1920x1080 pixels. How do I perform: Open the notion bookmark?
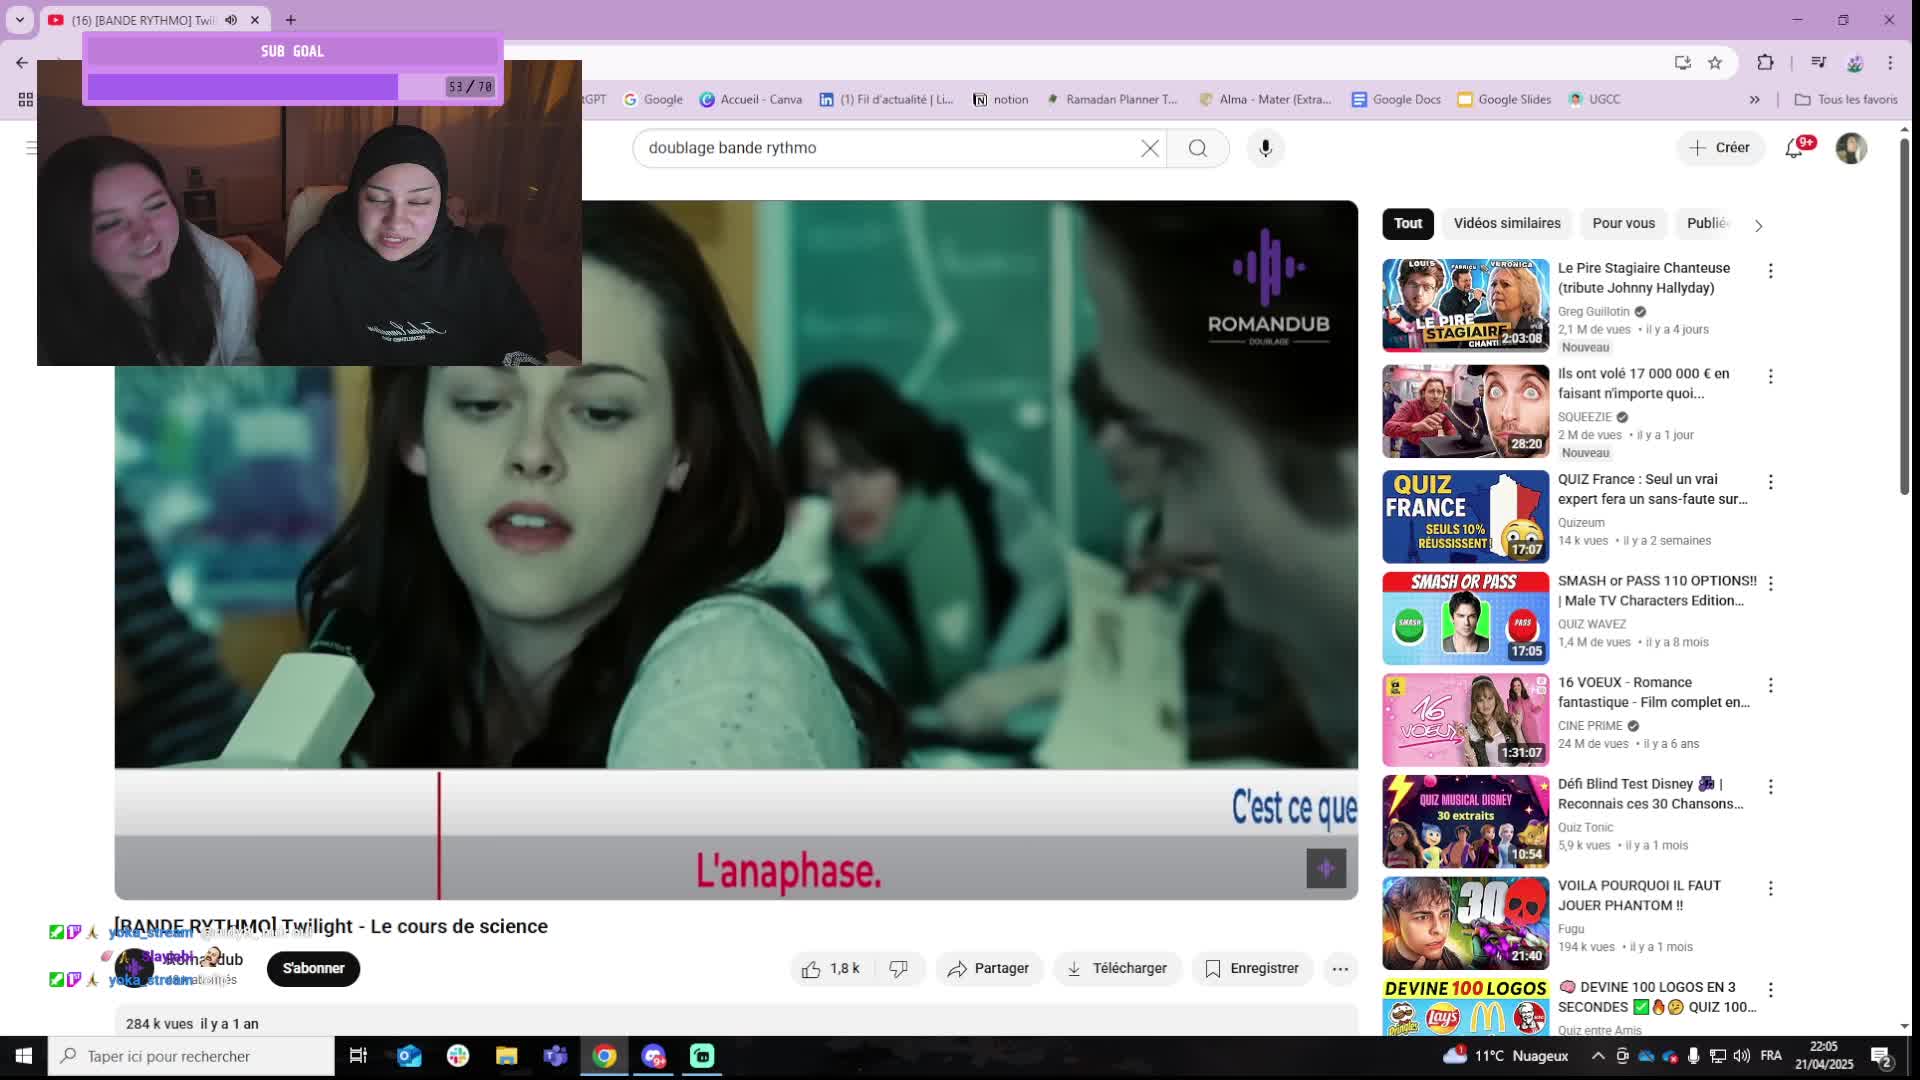[x=1000, y=99]
